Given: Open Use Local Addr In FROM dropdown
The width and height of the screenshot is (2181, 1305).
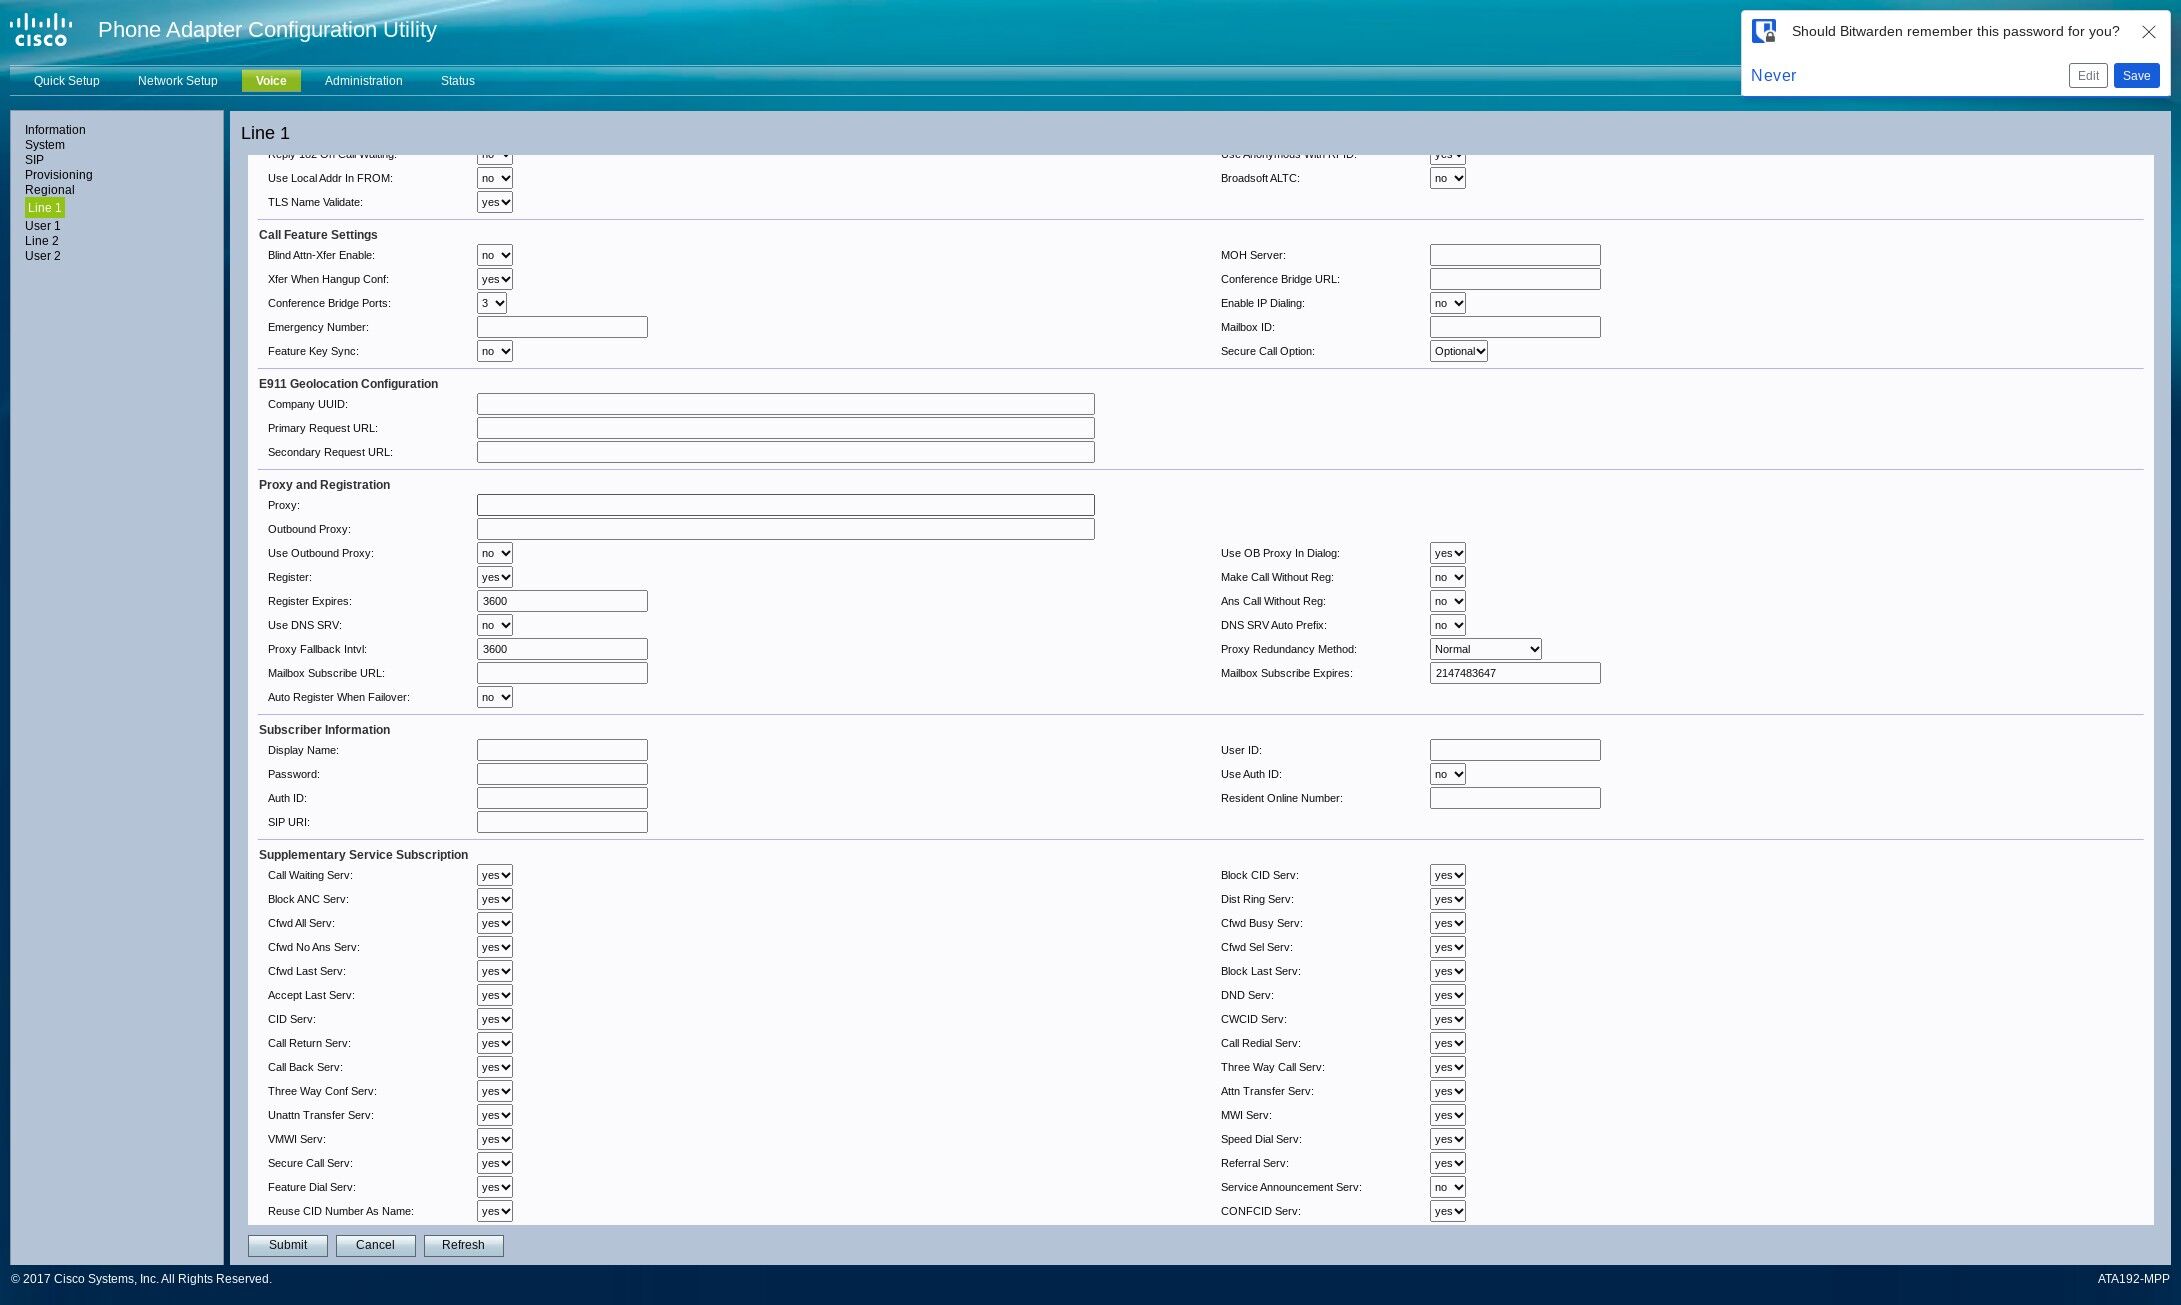Looking at the screenshot, I should pos(495,179).
